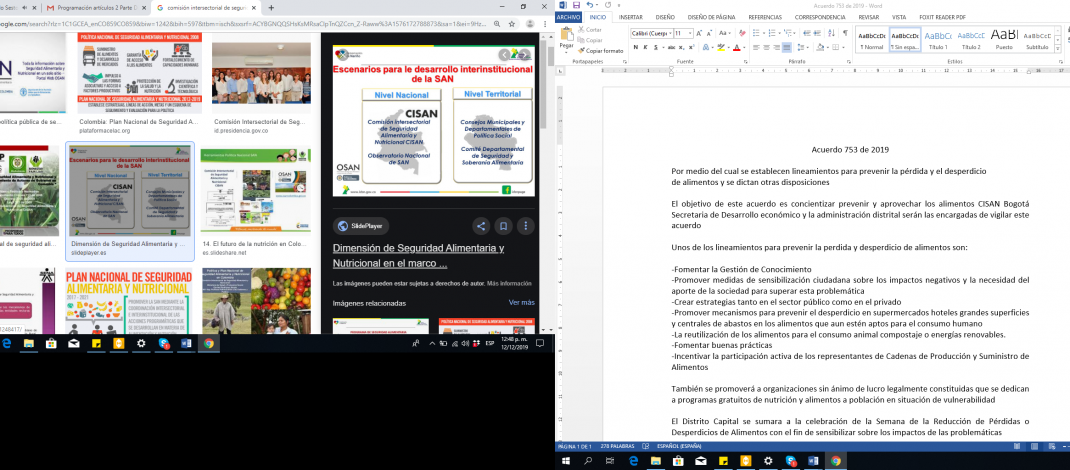Screen dimensions: 1070x470
Task: Open more options in image preview
Action: 526,226
